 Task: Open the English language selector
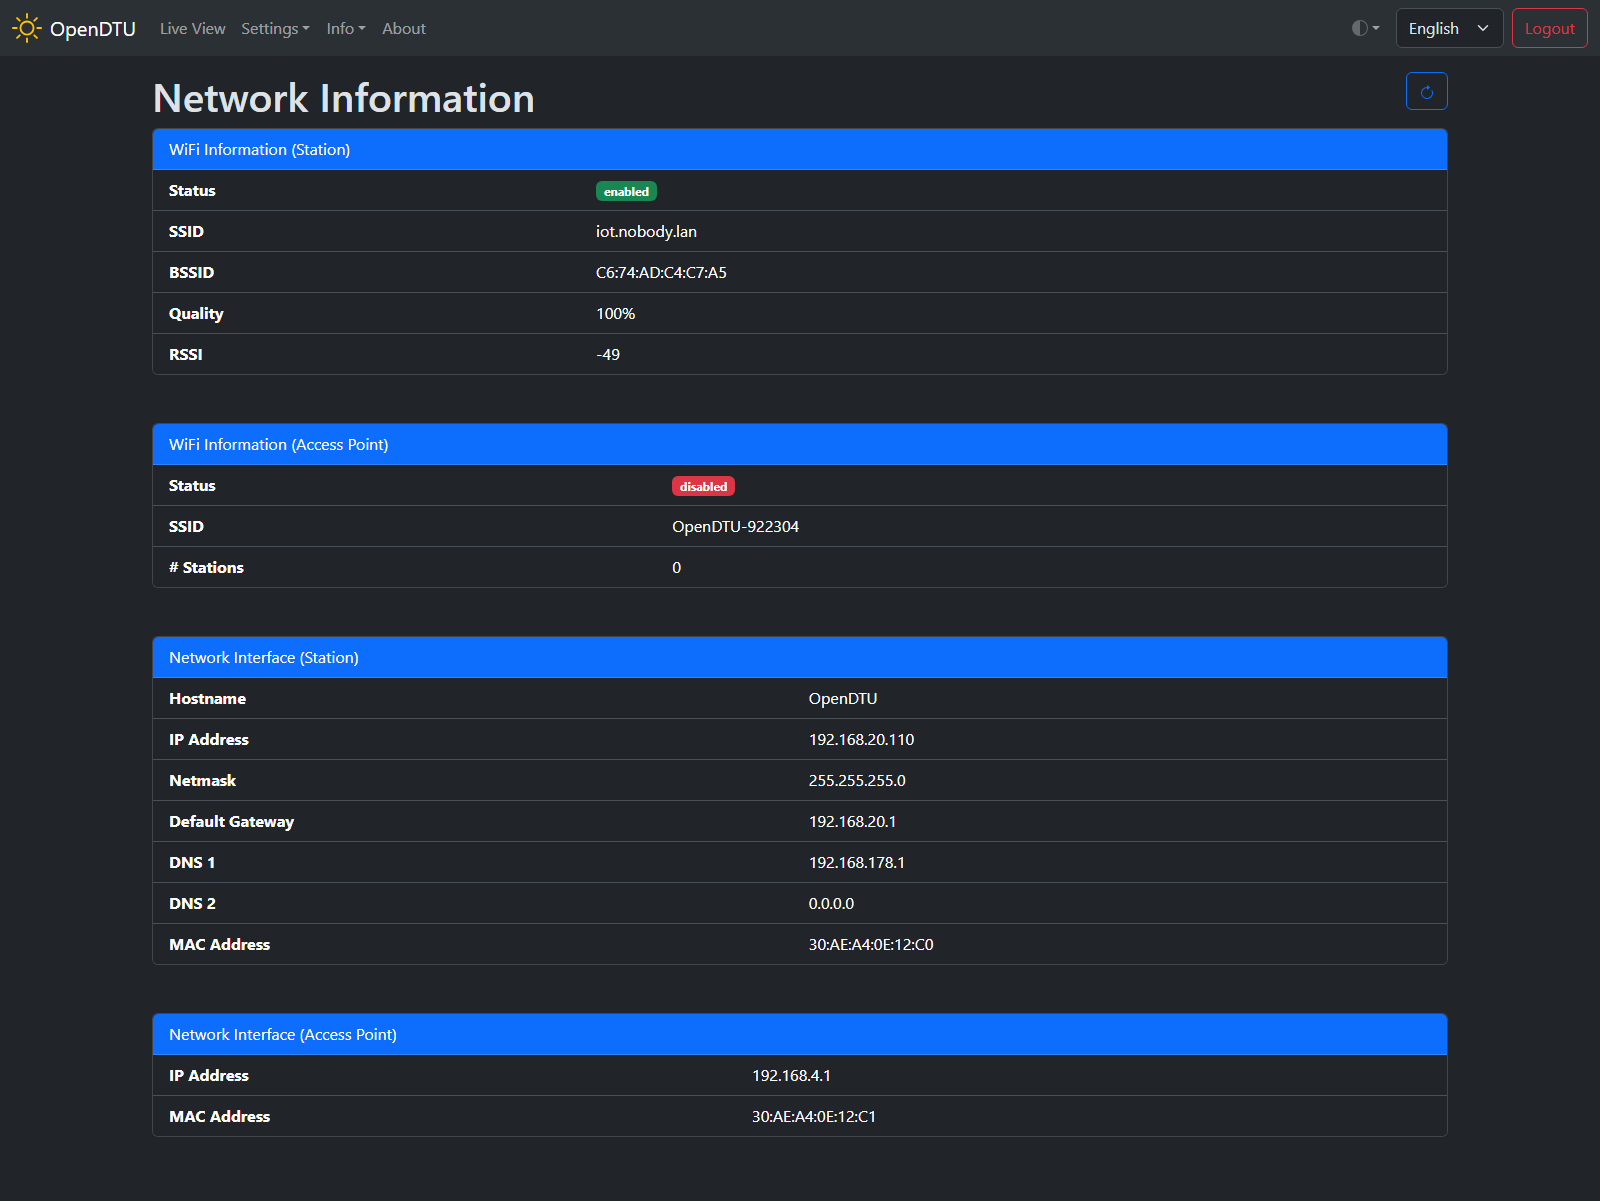pyautogui.click(x=1449, y=28)
